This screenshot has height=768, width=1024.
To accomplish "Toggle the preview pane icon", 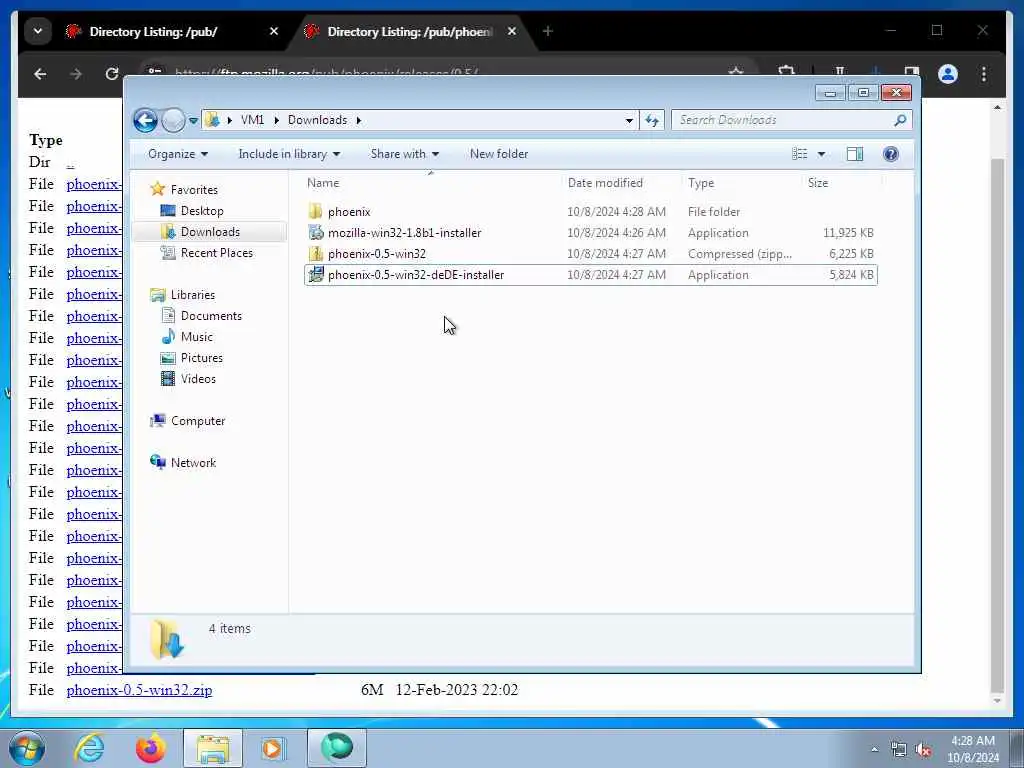I will (855, 154).
